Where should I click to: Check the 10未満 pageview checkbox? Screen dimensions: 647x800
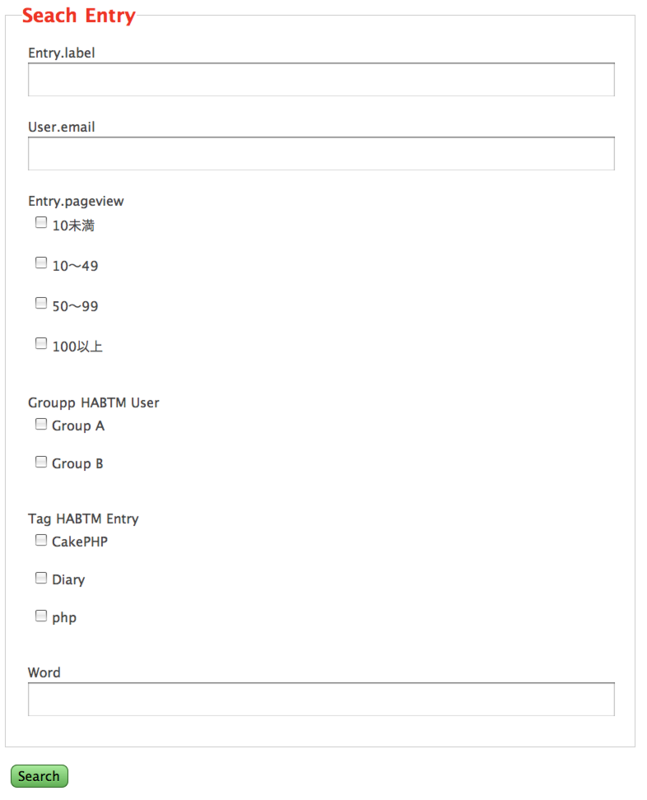41,222
